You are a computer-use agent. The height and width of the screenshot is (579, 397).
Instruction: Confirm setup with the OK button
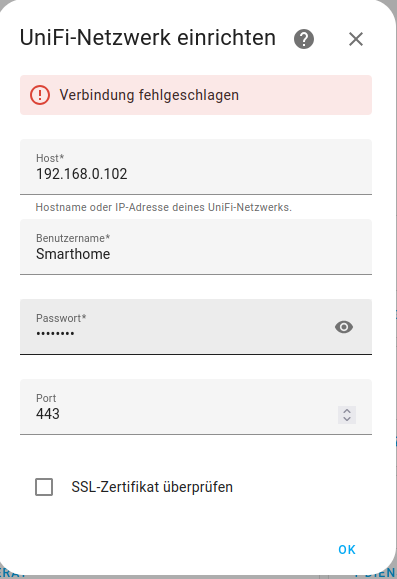[347, 550]
